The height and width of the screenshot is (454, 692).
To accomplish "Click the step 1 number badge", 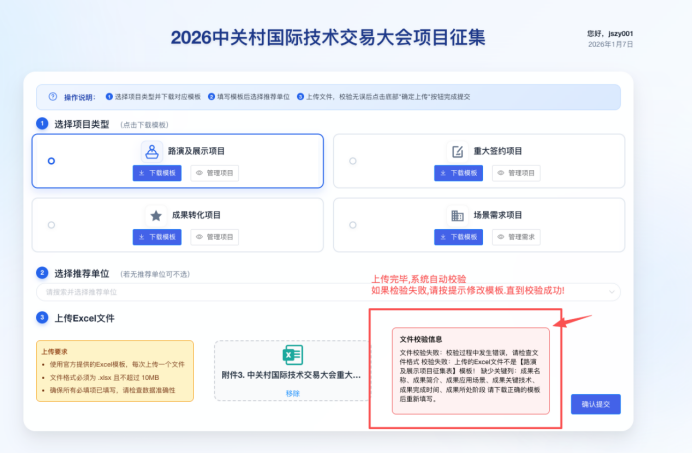I will [42, 124].
